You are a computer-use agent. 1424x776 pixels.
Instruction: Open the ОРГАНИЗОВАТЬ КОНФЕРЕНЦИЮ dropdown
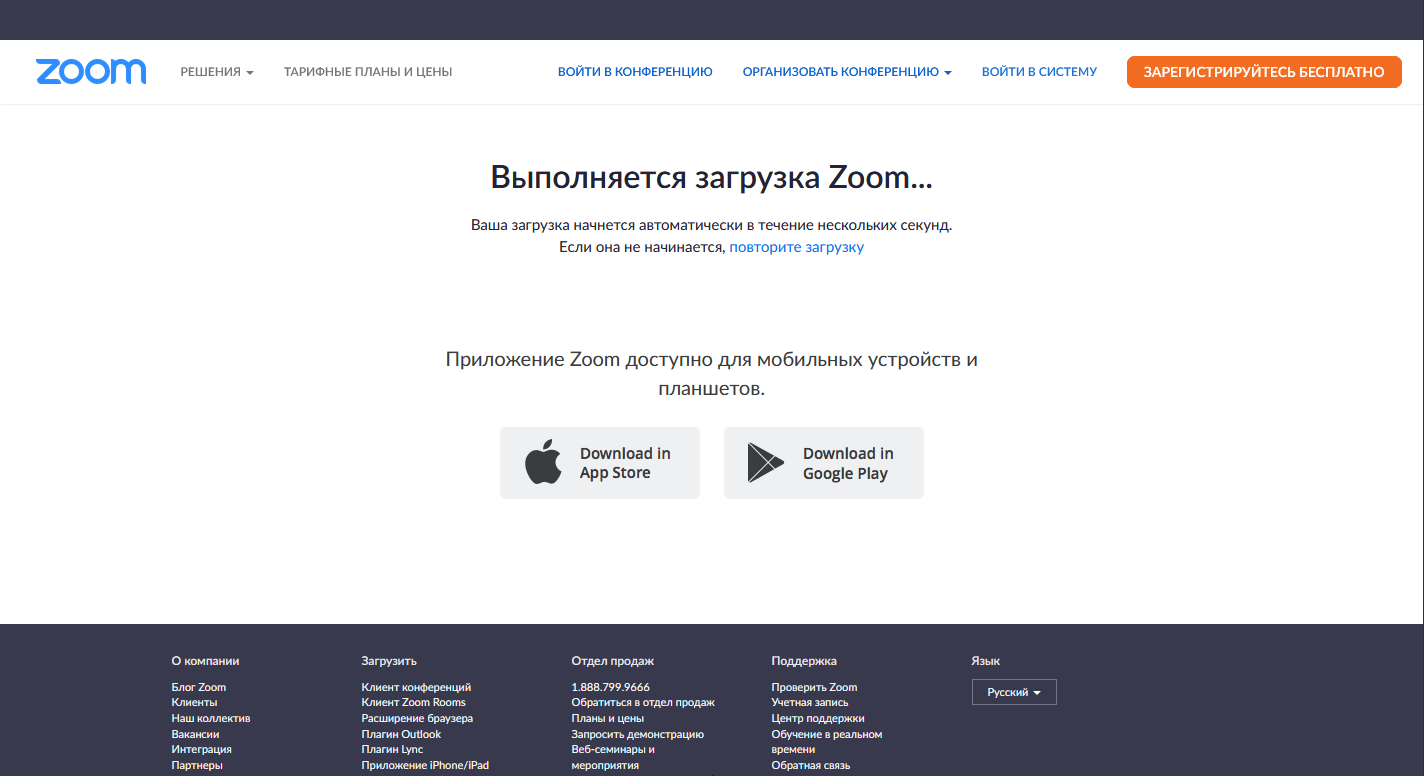(x=847, y=72)
